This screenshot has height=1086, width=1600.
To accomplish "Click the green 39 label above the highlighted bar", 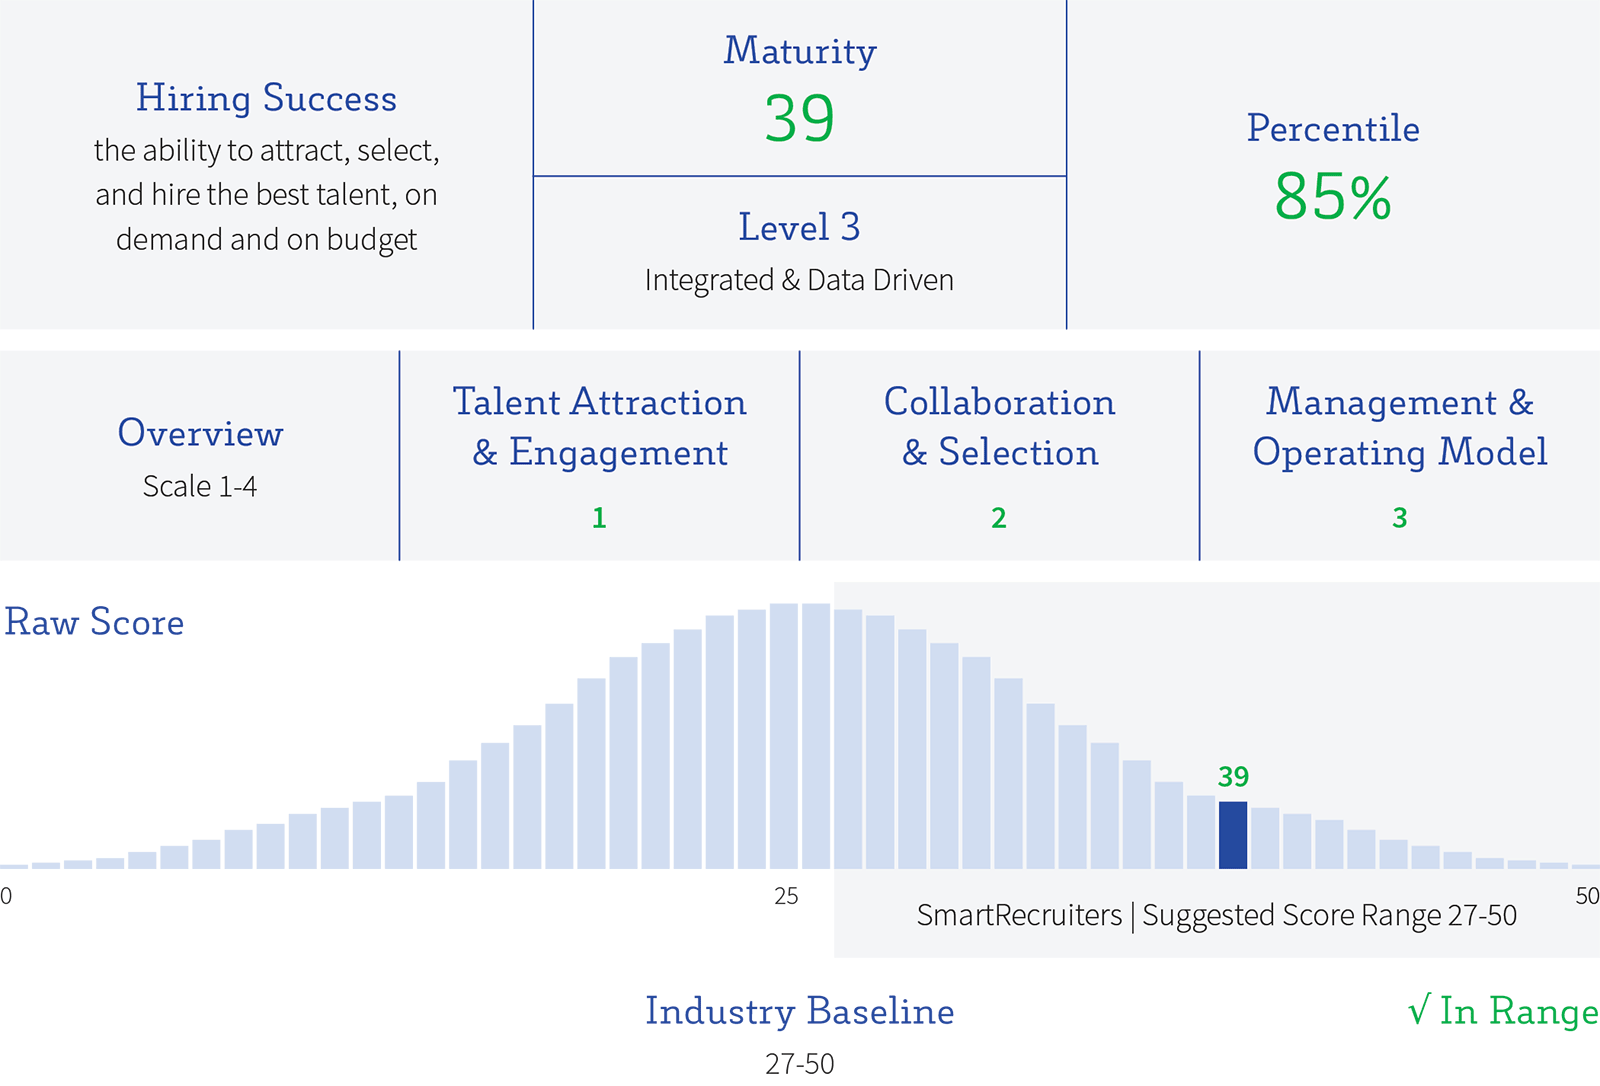I will click(x=1233, y=777).
